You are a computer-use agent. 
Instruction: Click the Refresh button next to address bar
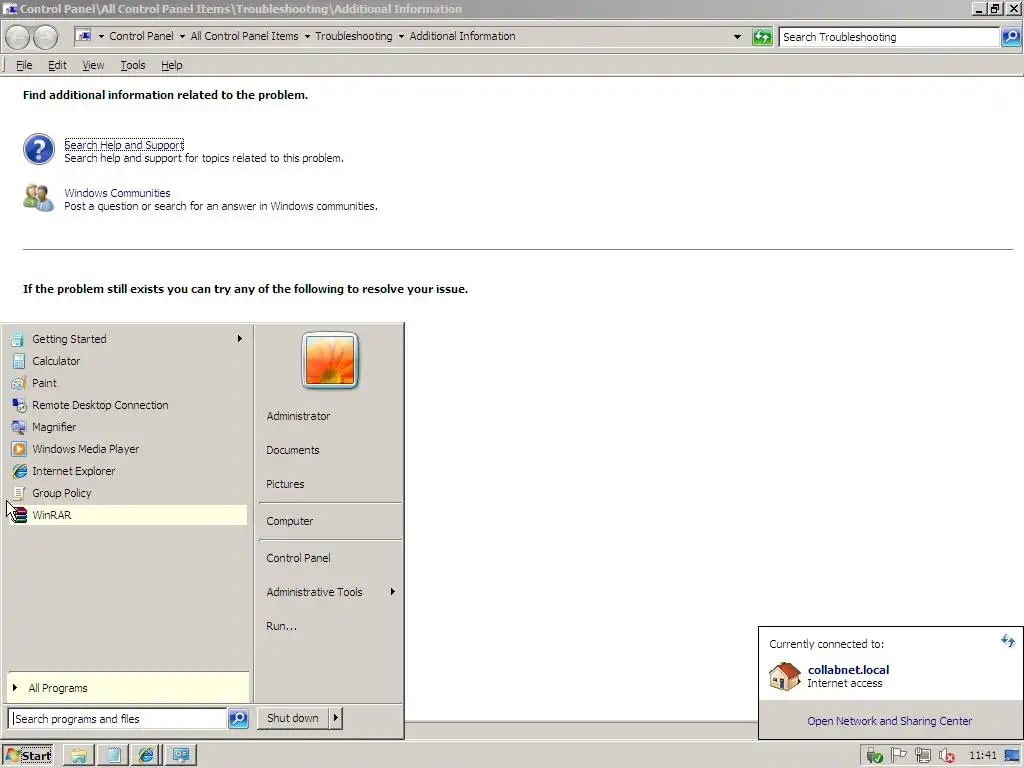click(762, 37)
